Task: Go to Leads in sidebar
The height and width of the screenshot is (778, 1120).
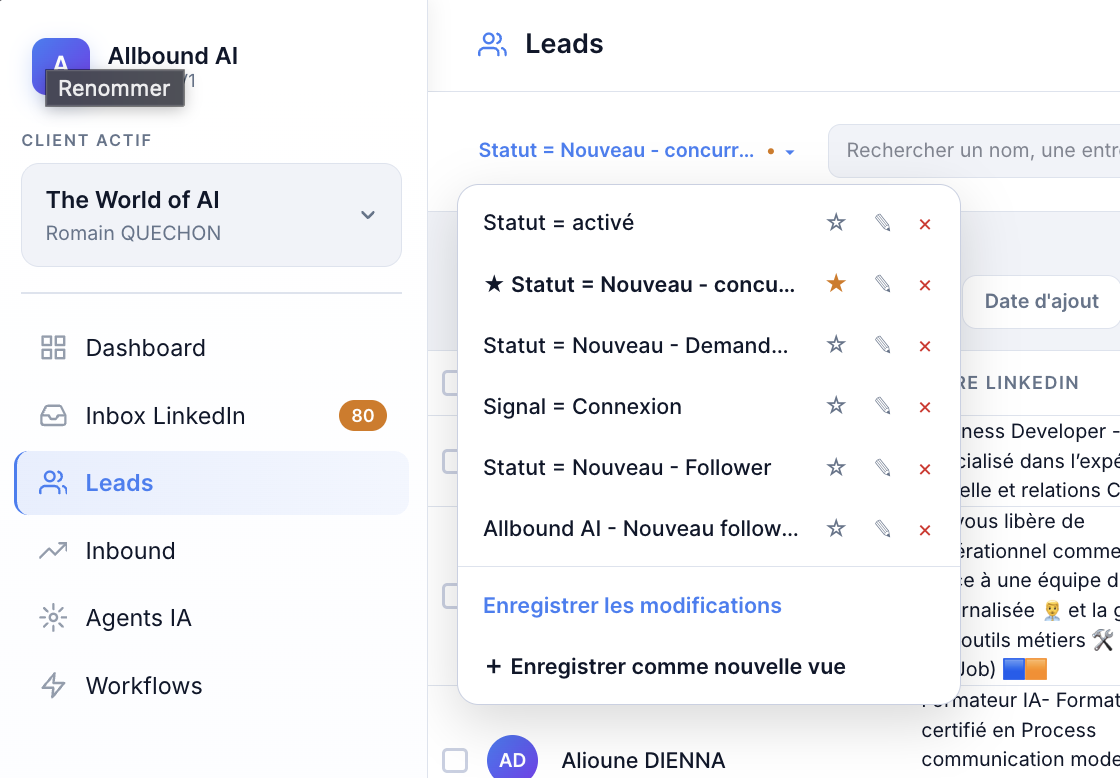Action: point(211,483)
